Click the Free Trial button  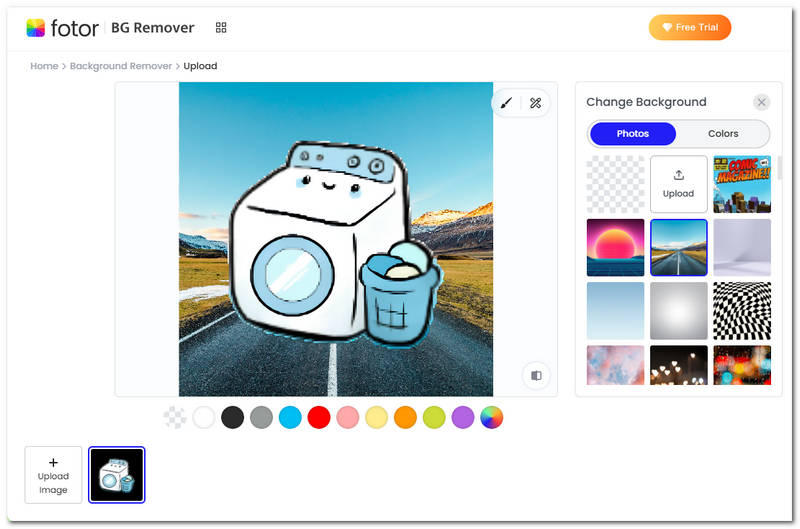[x=690, y=28]
